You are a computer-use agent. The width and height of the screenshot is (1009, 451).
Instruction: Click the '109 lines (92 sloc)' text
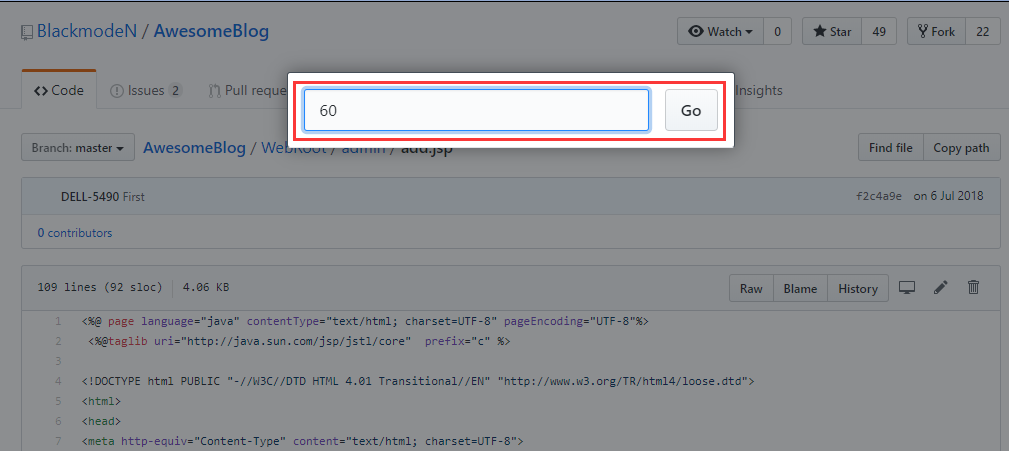(100, 288)
